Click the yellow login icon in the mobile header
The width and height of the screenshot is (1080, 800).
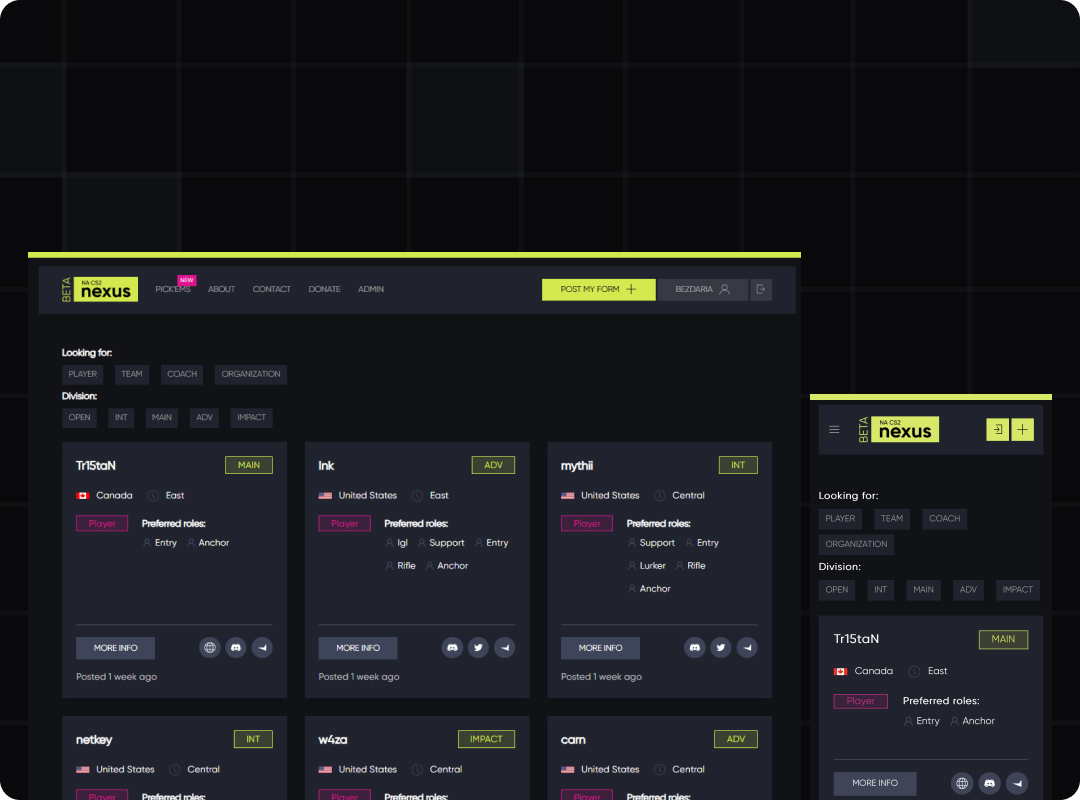(997, 429)
